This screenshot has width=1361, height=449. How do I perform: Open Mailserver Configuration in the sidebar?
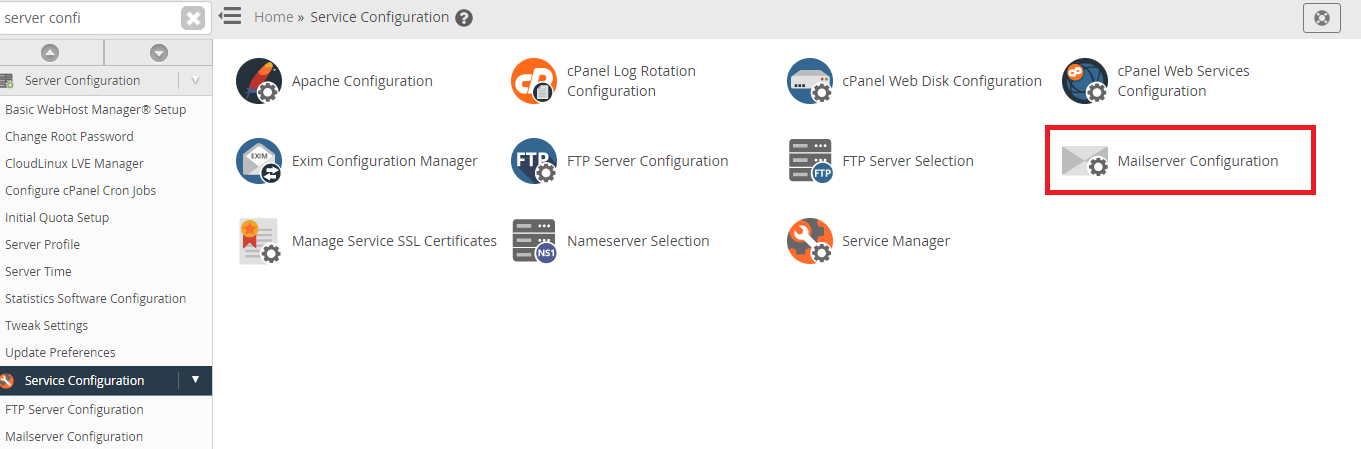(x=74, y=436)
